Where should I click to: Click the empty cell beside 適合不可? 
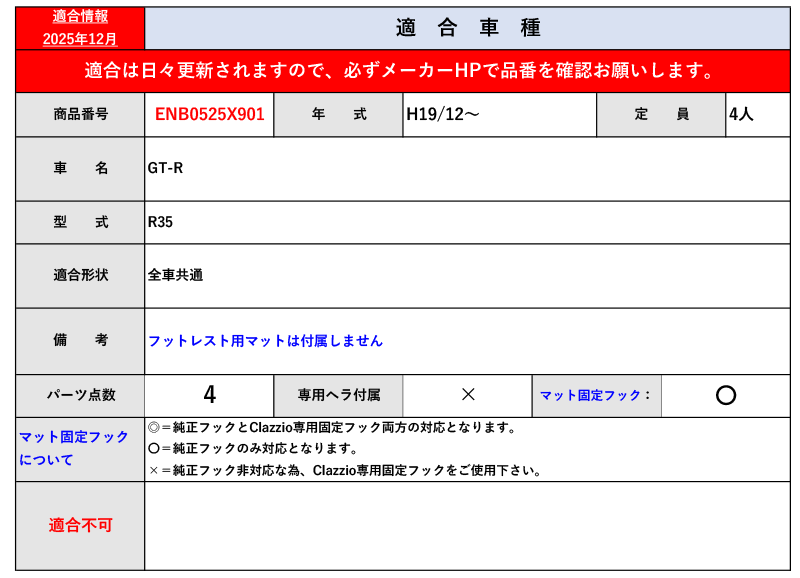point(467,525)
